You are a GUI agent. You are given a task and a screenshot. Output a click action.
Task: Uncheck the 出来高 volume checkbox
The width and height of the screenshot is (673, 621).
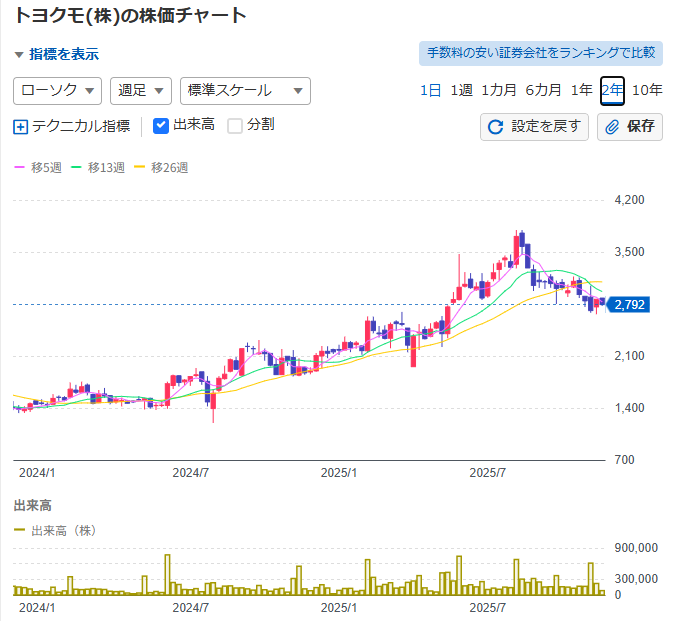coord(161,126)
